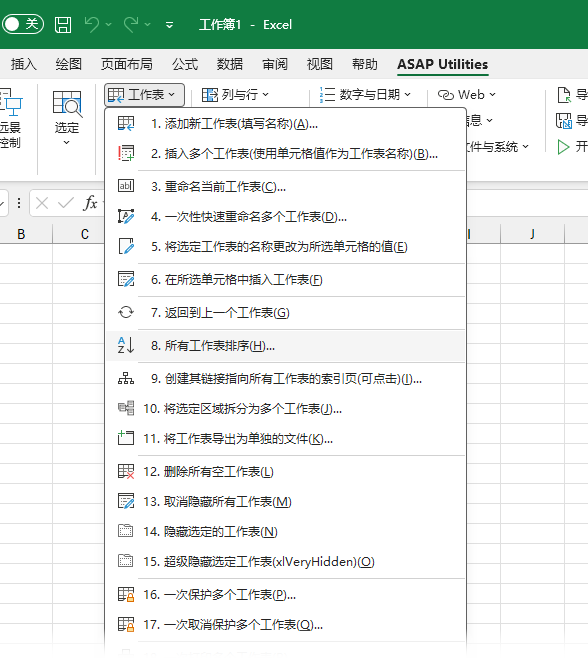
Task: Switch to the 帮助 ribbon tab
Action: [365, 64]
